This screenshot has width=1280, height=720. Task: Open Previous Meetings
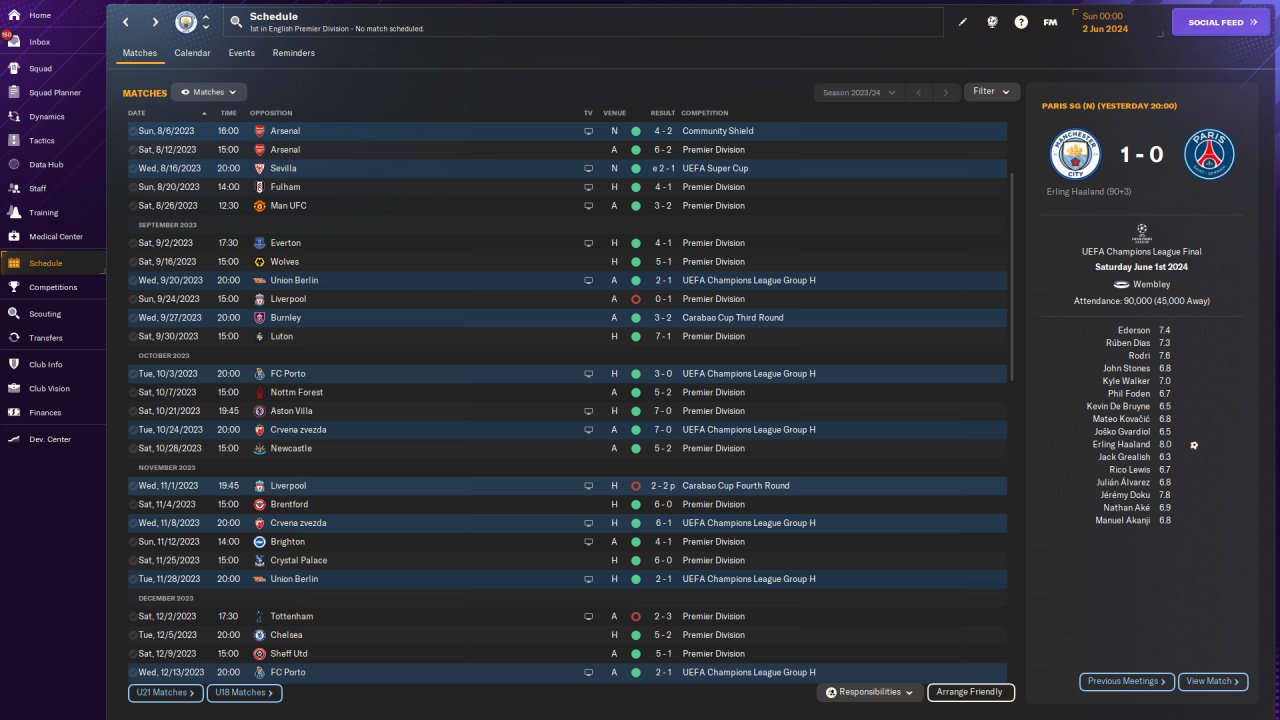click(1127, 681)
